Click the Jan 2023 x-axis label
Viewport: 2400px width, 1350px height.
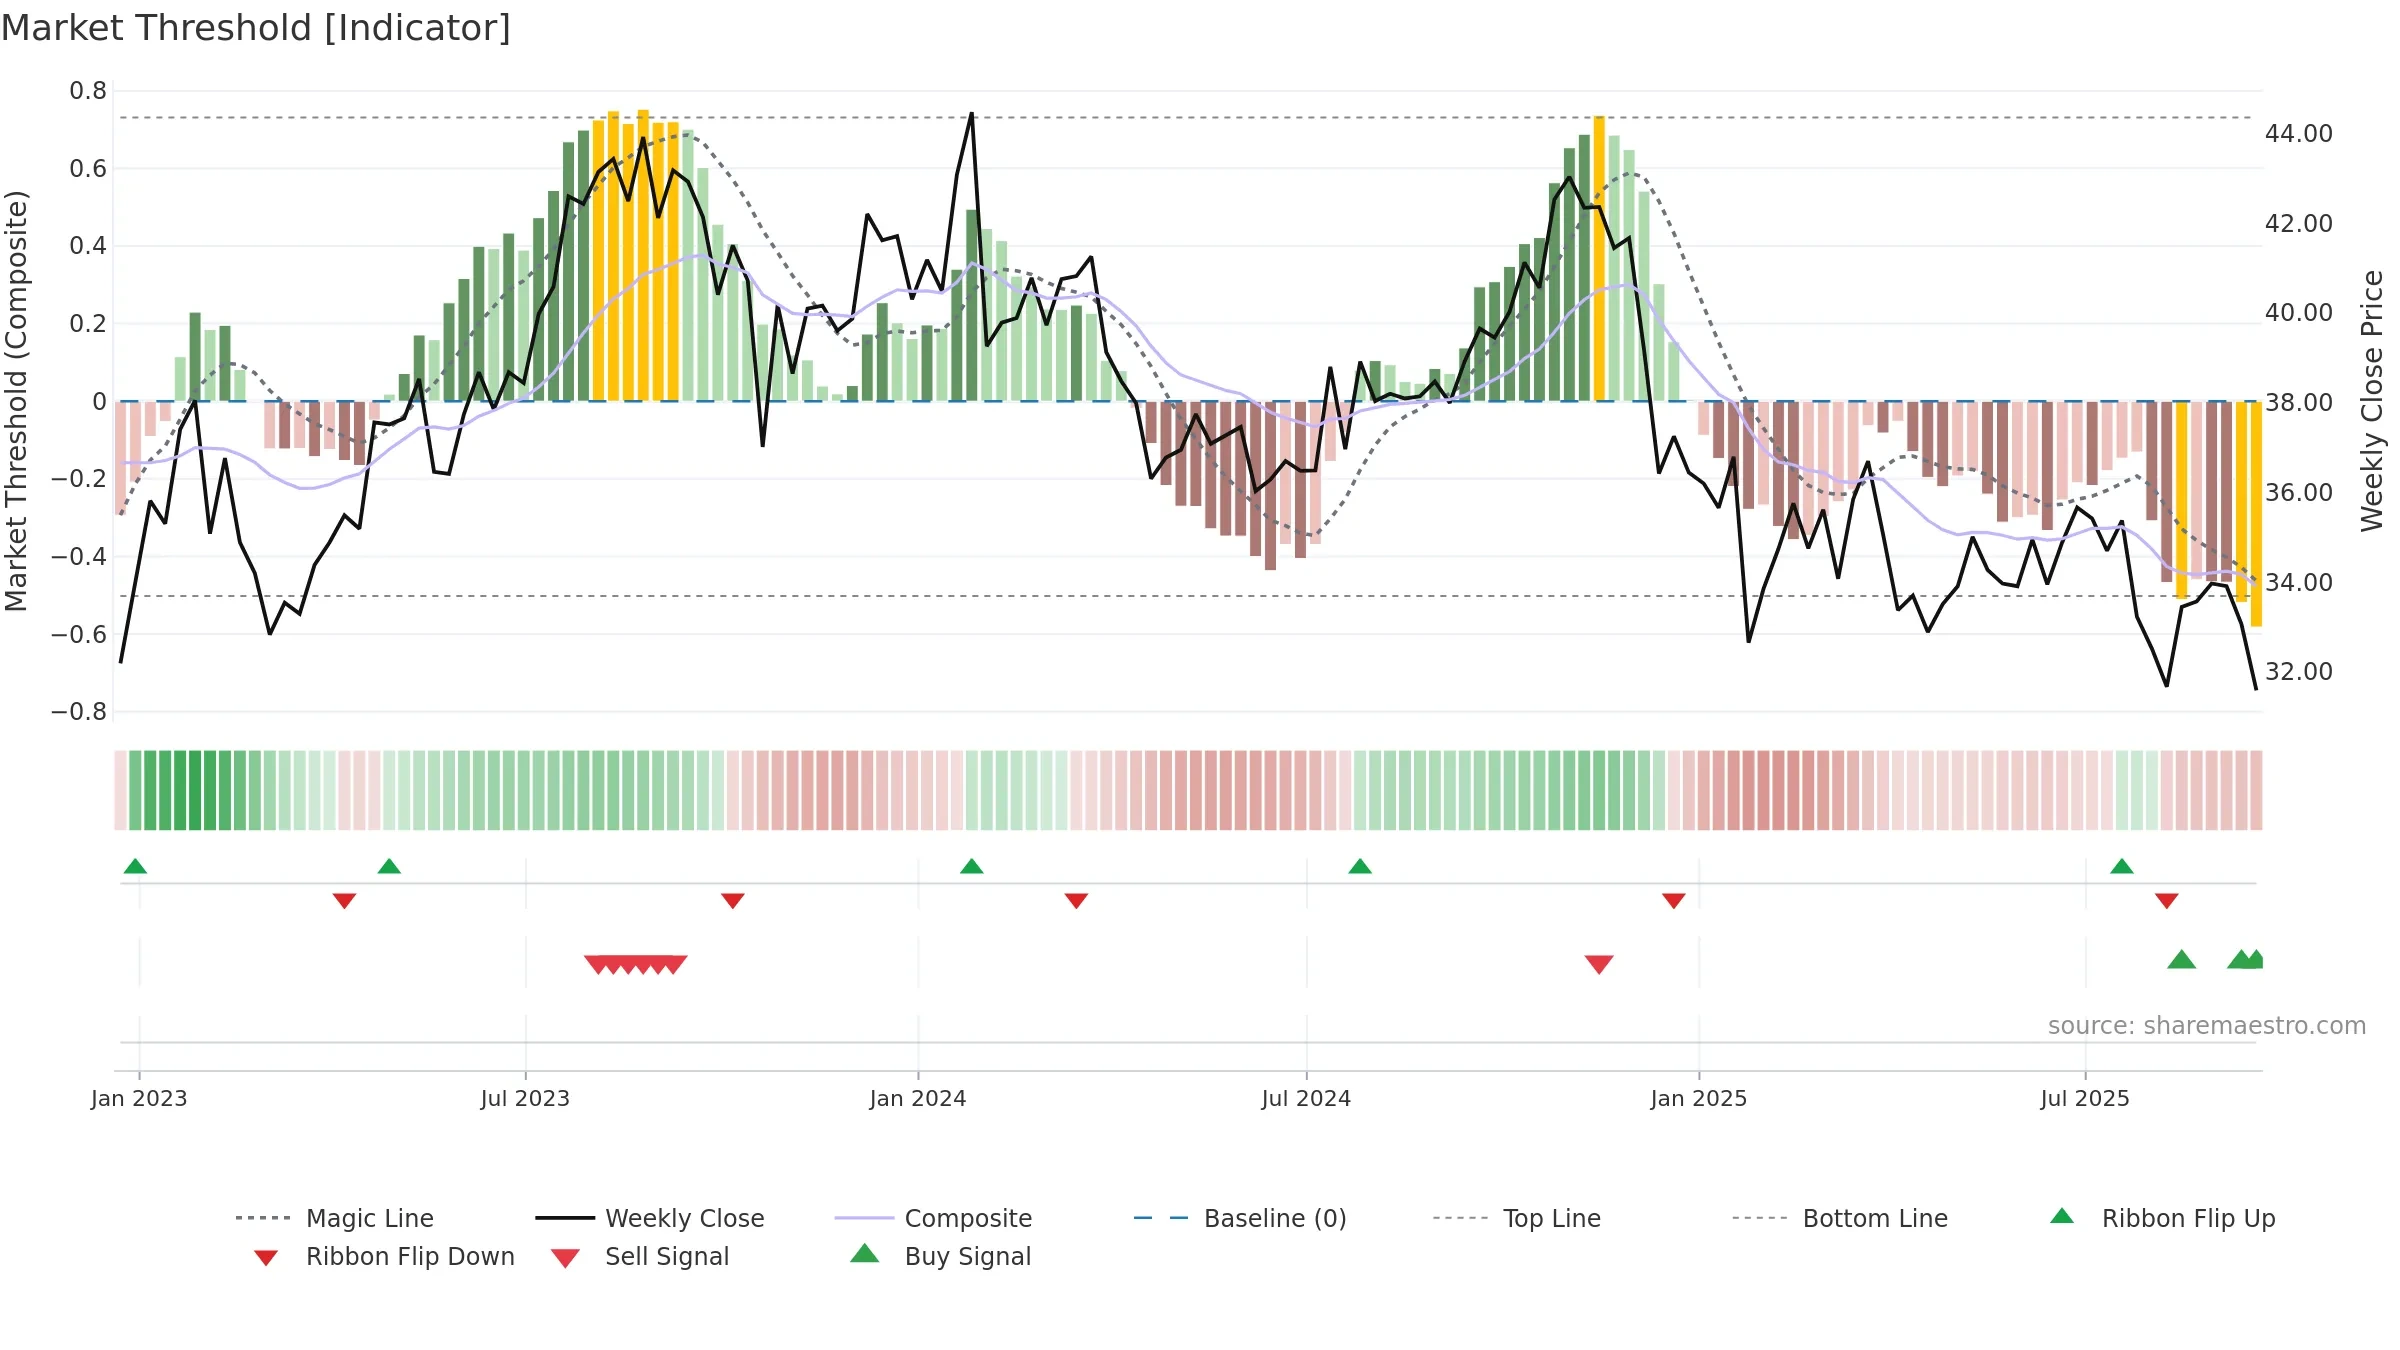(139, 1098)
